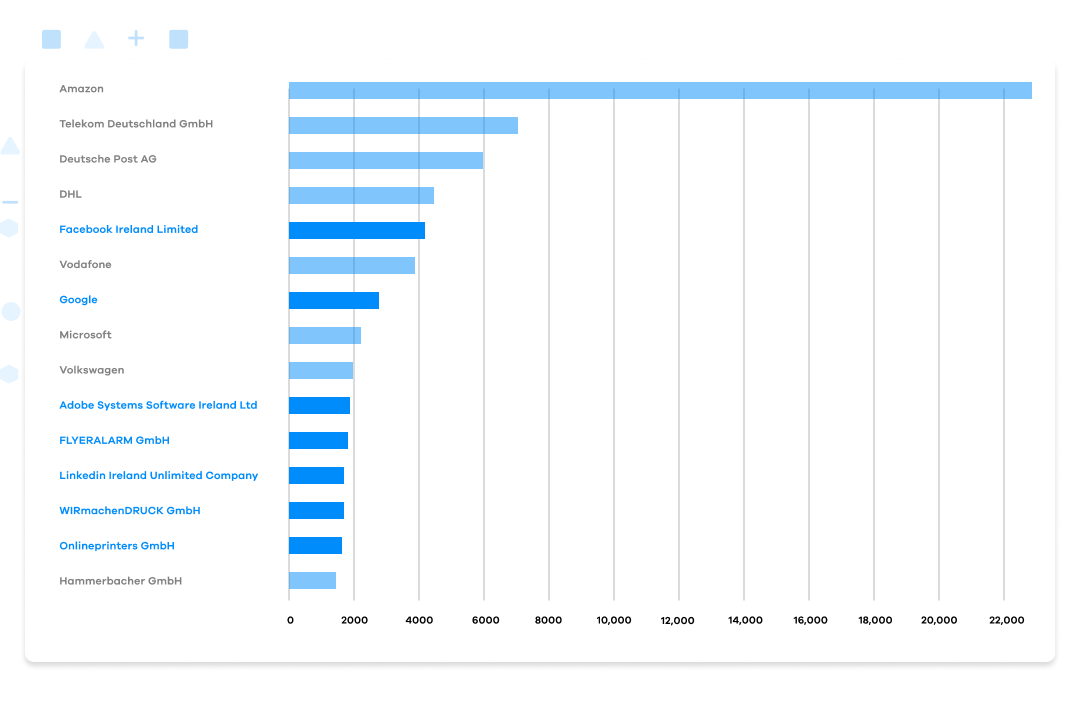Select the Telekom Deutschland GmbH bar
Viewport: 1080px width, 721px height.
click(403, 125)
